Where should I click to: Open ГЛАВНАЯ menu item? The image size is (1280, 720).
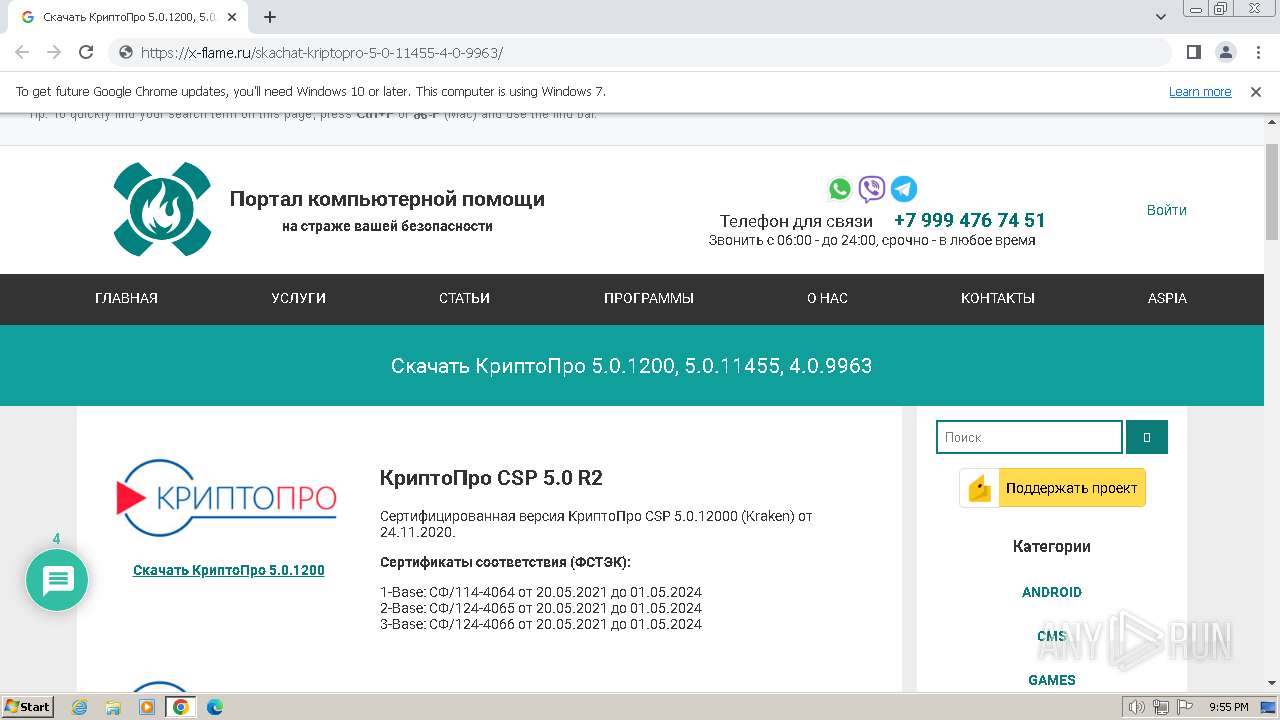pyautogui.click(x=126, y=298)
